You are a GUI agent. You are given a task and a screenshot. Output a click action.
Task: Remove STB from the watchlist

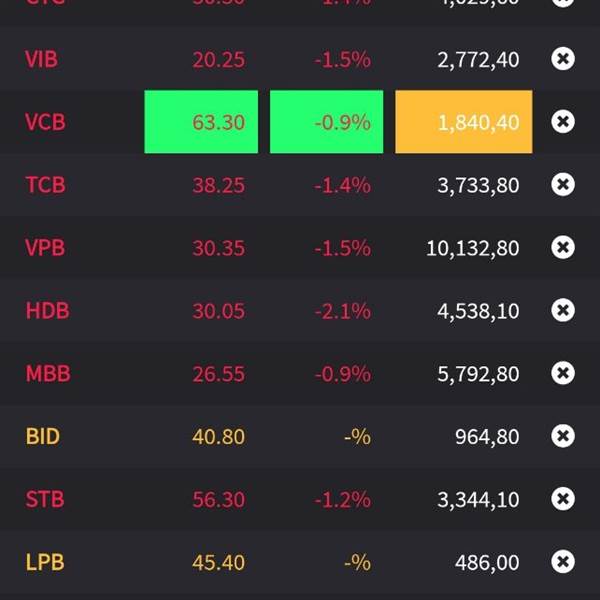[x=563, y=499]
